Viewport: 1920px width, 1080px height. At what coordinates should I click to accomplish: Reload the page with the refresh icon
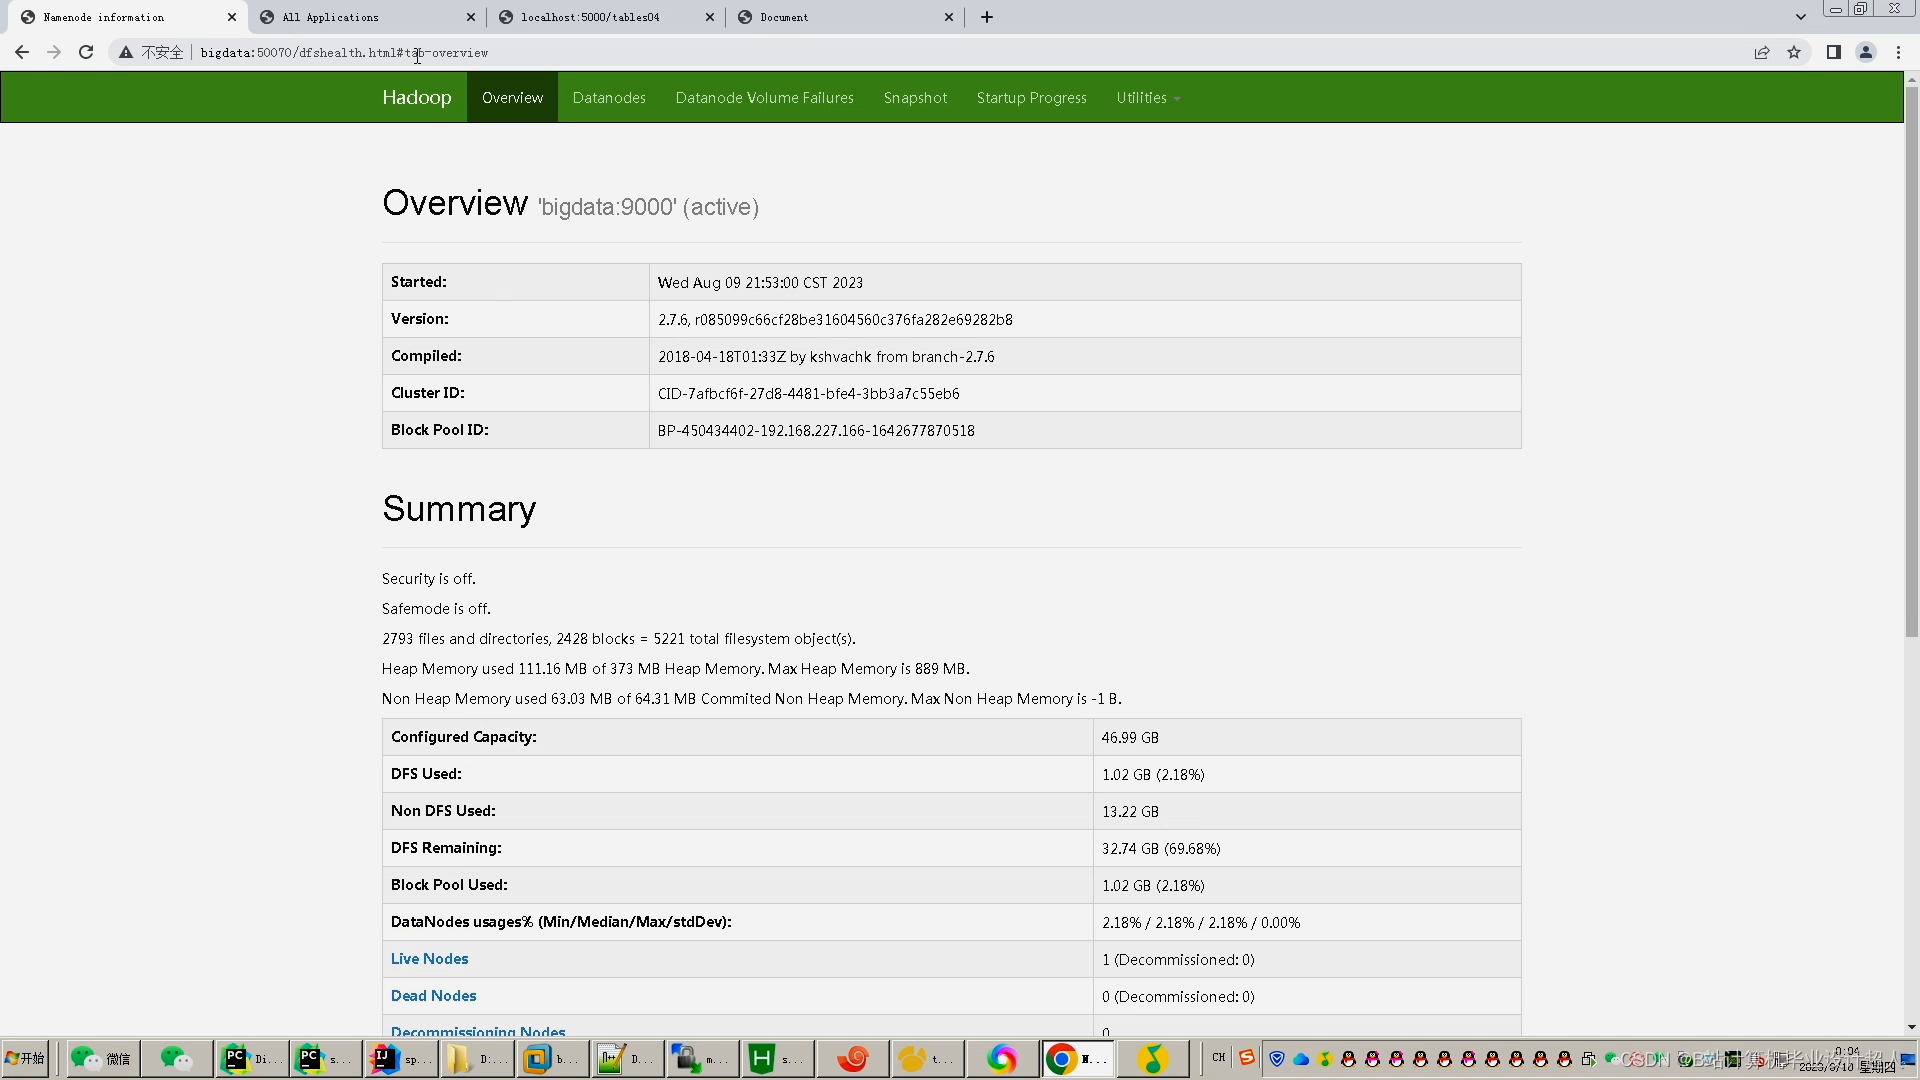click(86, 52)
